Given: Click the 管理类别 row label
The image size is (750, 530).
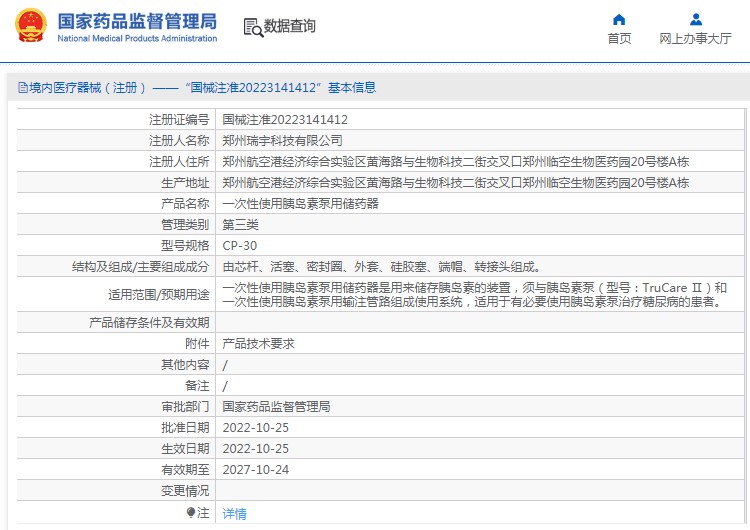Looking at the screenshot, I should point(185,225).
